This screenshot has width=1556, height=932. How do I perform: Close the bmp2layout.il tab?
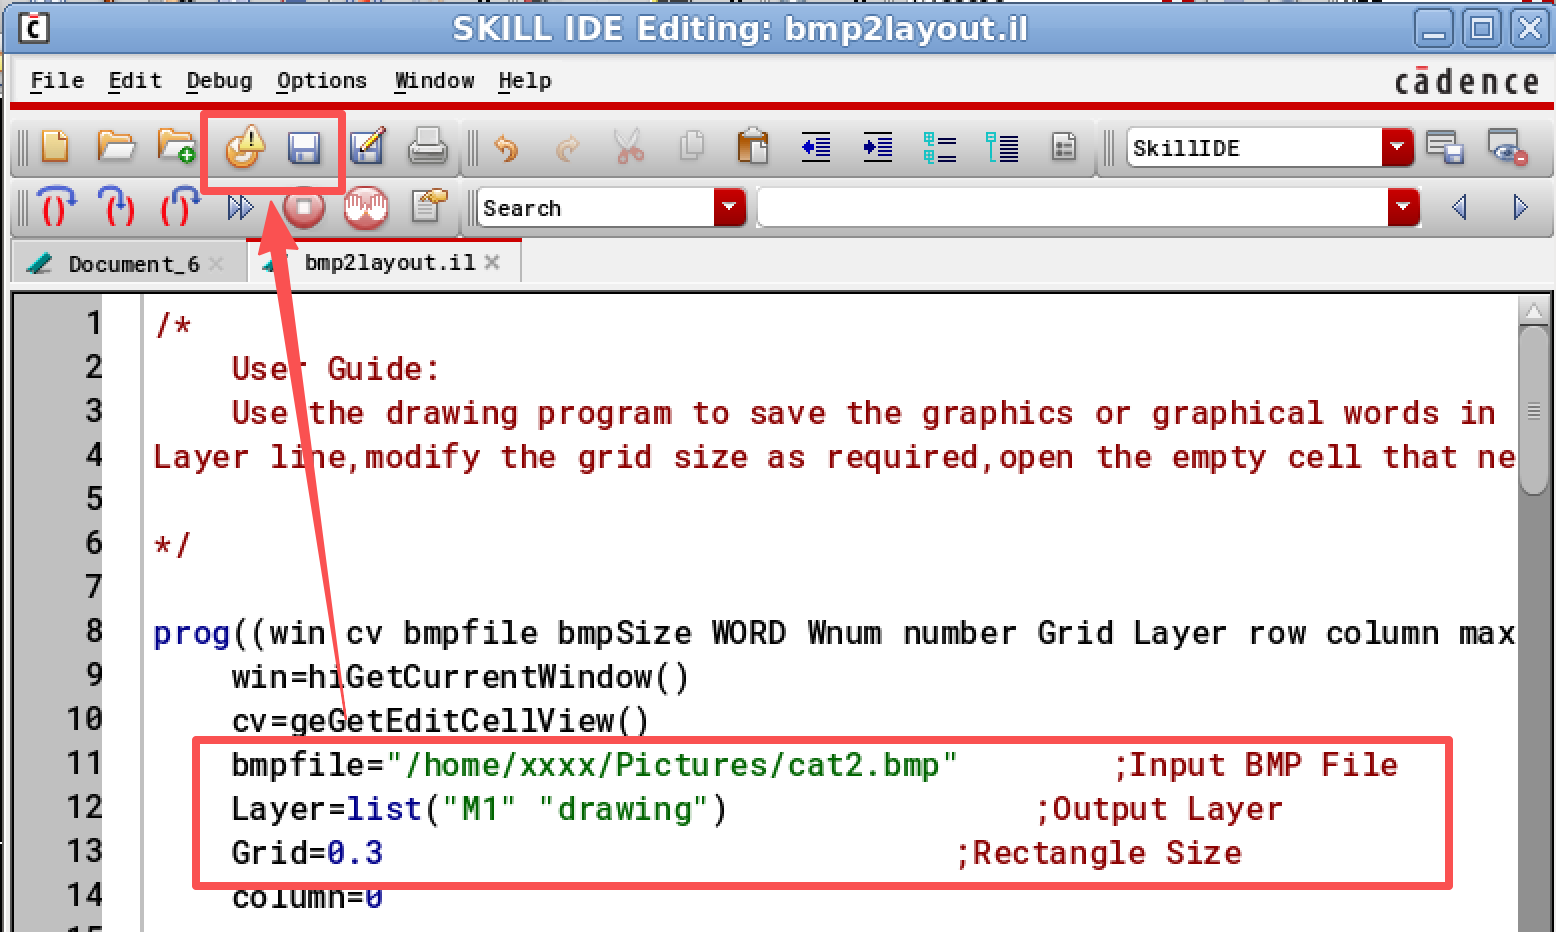[x=491, y=262]
